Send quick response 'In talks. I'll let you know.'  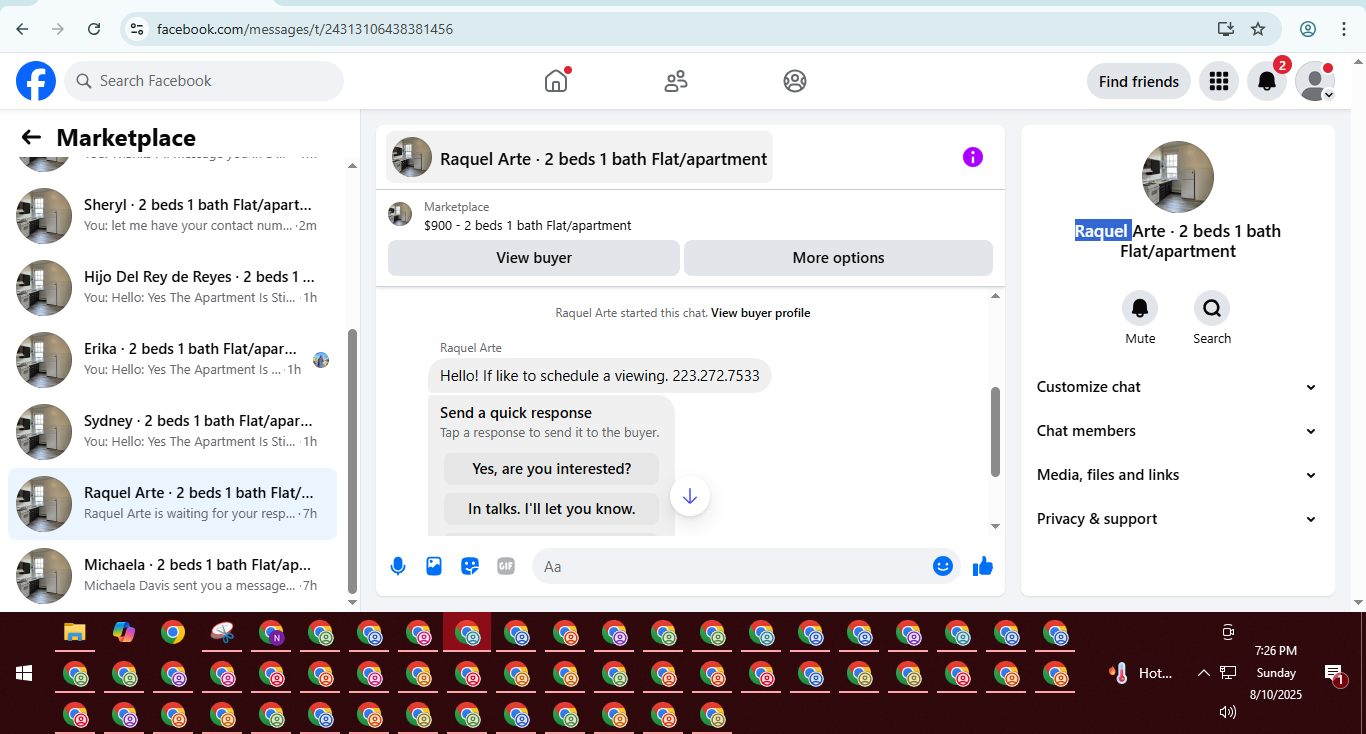tap(552, 509)
